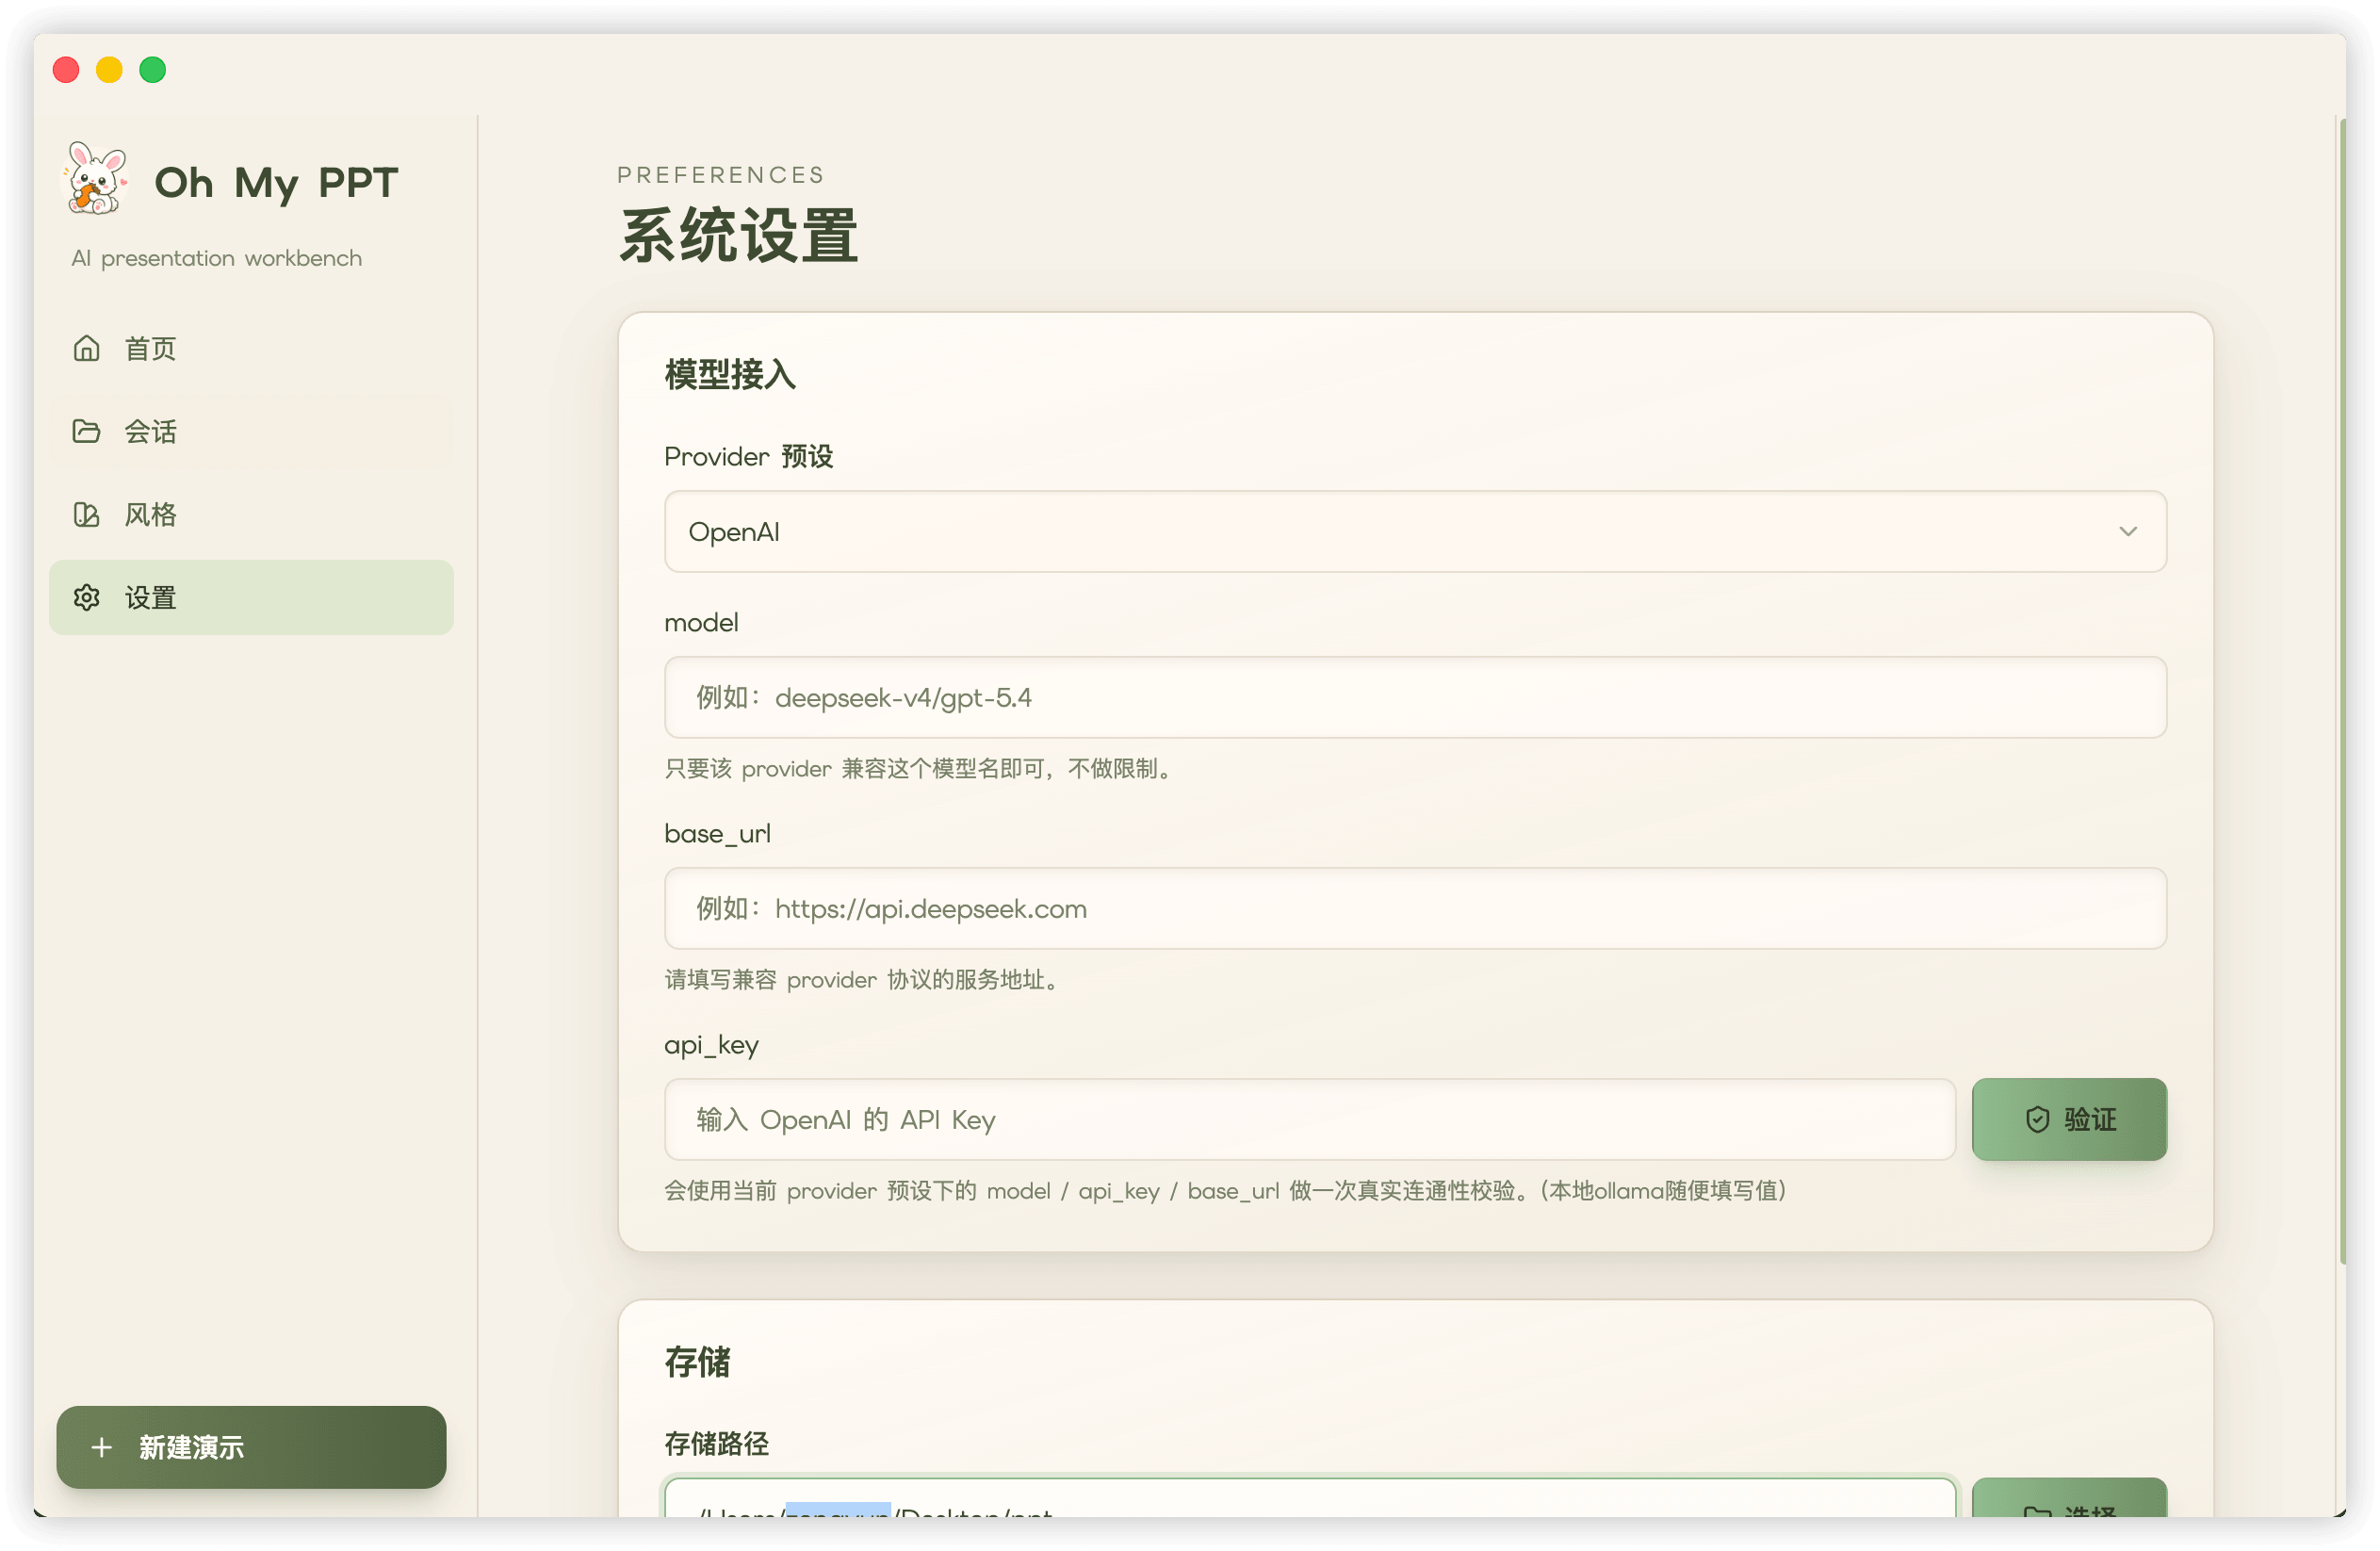
Task: Click the green macOS zoom button
Action: click(x=153, y=70)
